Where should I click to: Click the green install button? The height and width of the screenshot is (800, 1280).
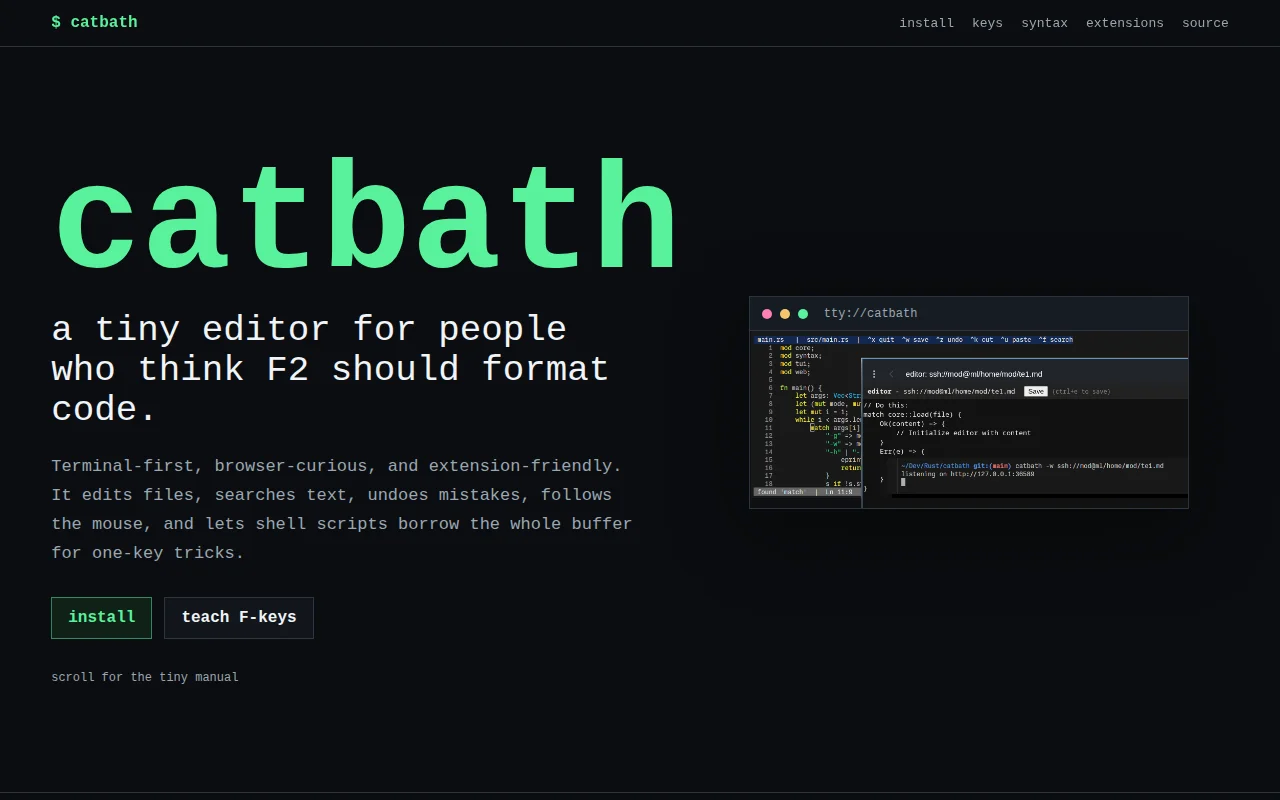(101, 618)
